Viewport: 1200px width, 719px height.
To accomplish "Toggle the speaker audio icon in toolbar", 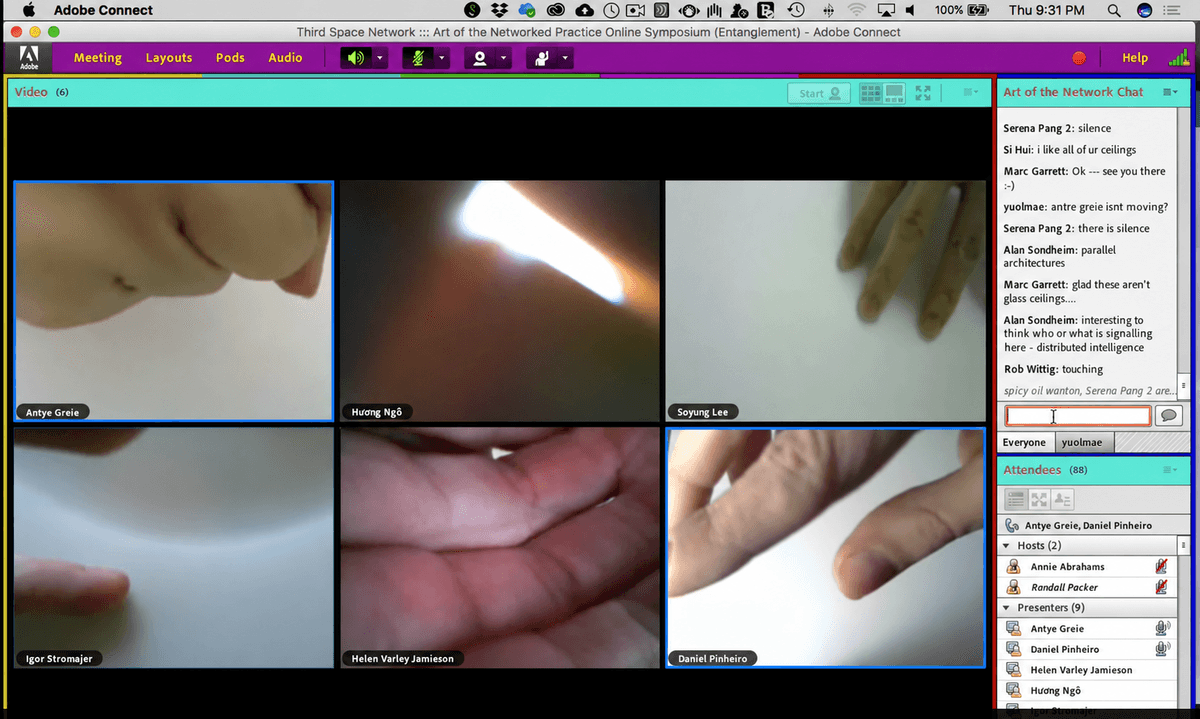I will [356, 58].
